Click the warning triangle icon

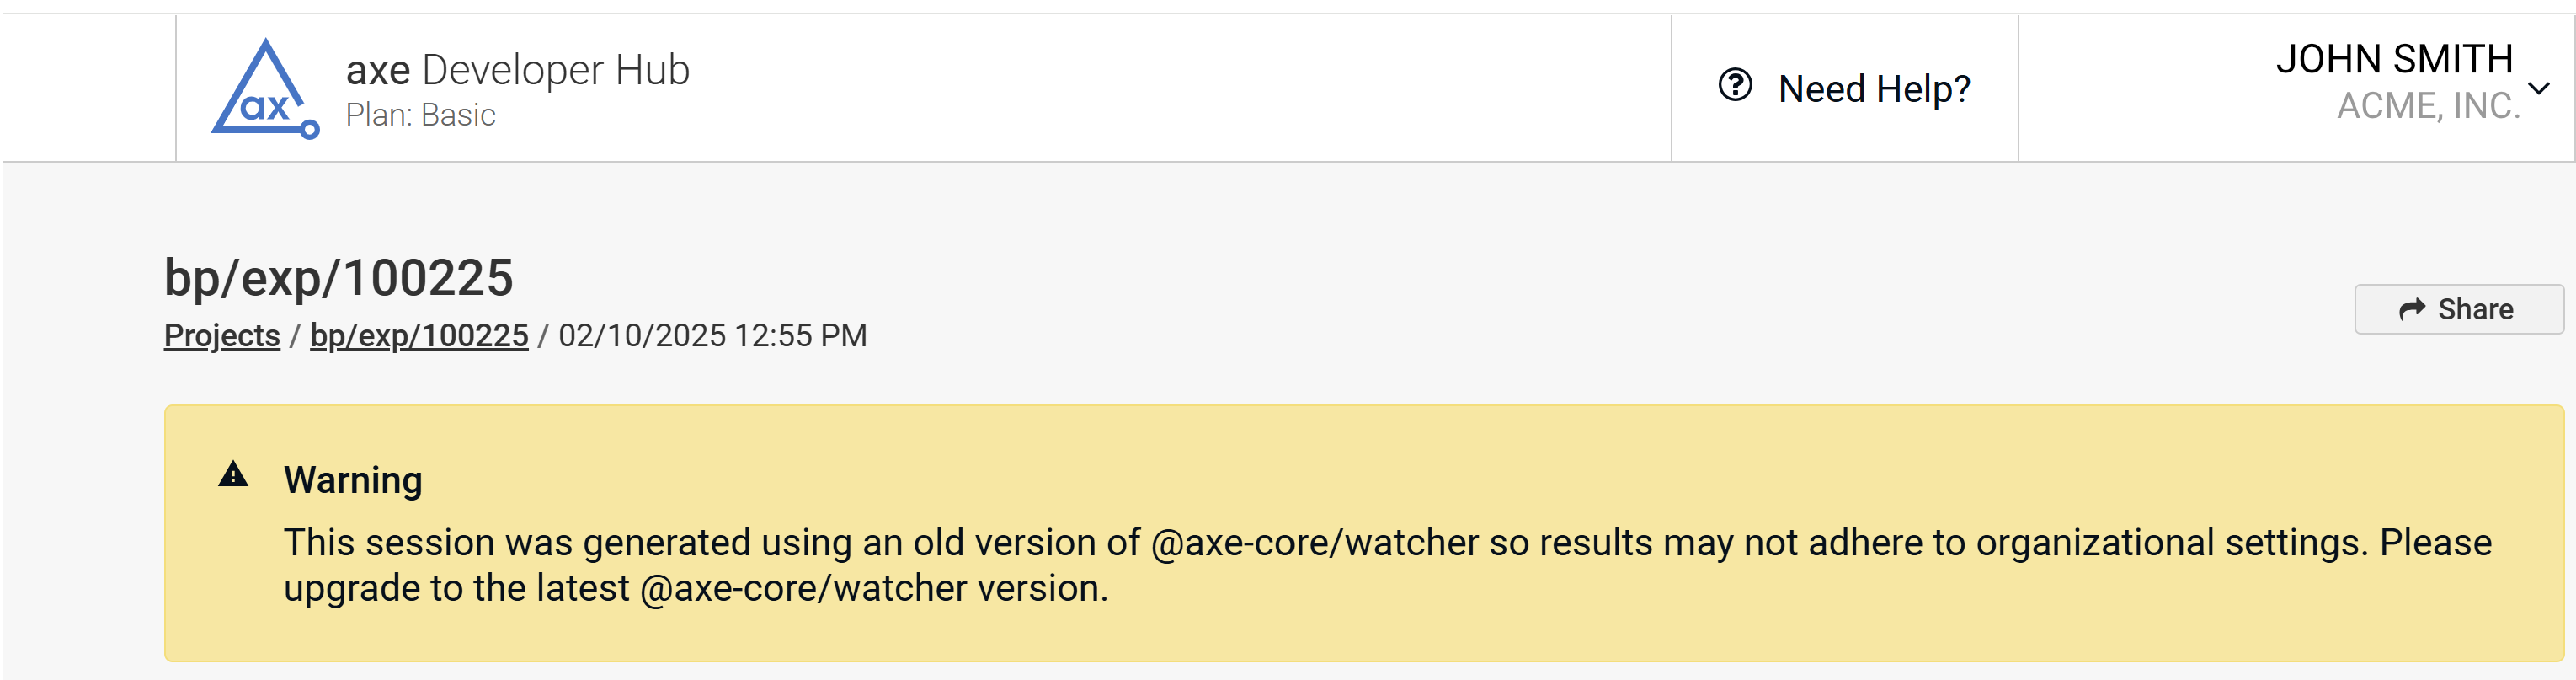click(x=233, y=474)
